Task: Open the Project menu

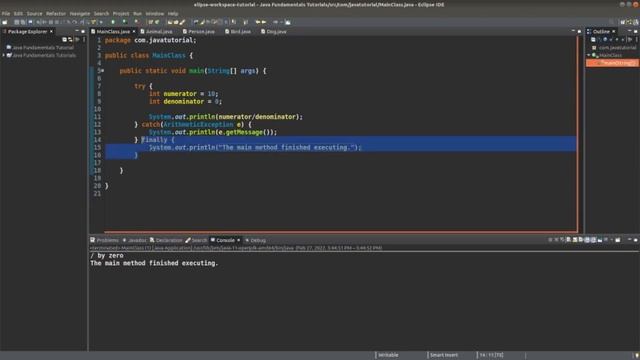Action: tap(121, 13)
